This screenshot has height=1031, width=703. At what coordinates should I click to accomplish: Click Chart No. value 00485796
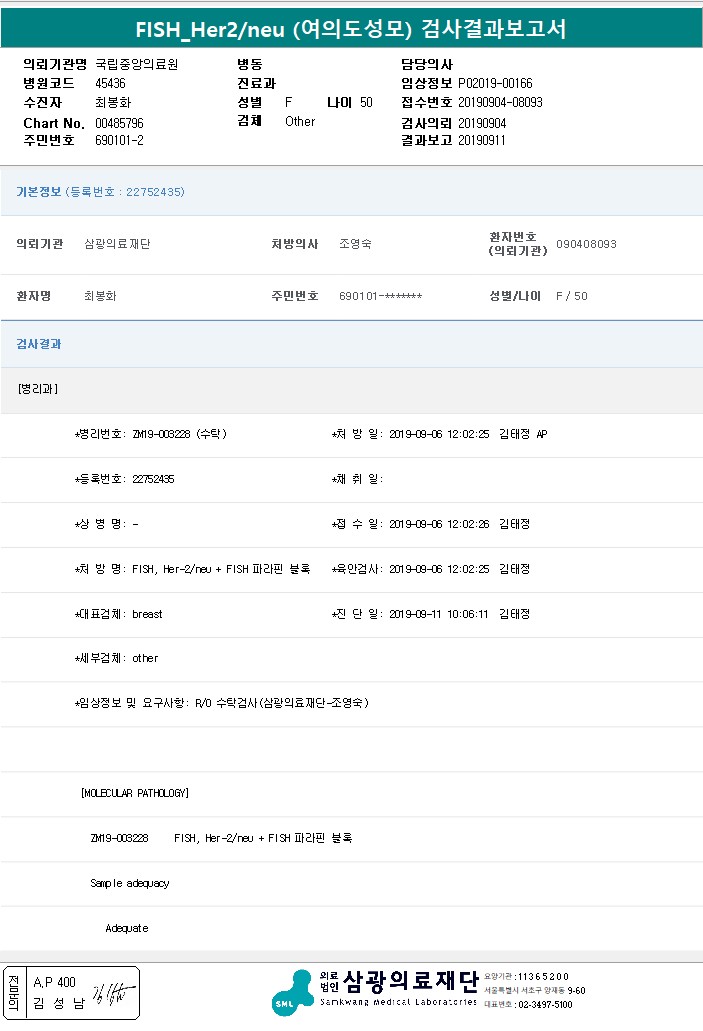119,123
